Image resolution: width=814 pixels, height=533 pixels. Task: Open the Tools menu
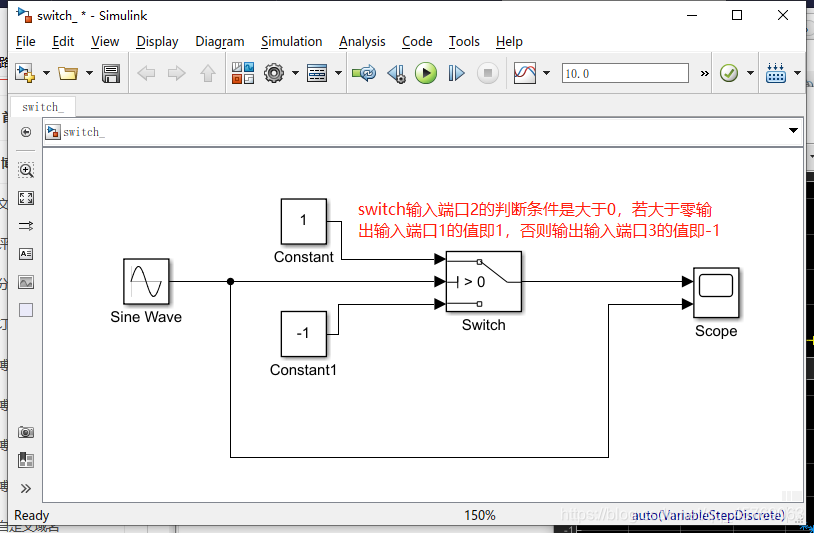coord(464,42)
